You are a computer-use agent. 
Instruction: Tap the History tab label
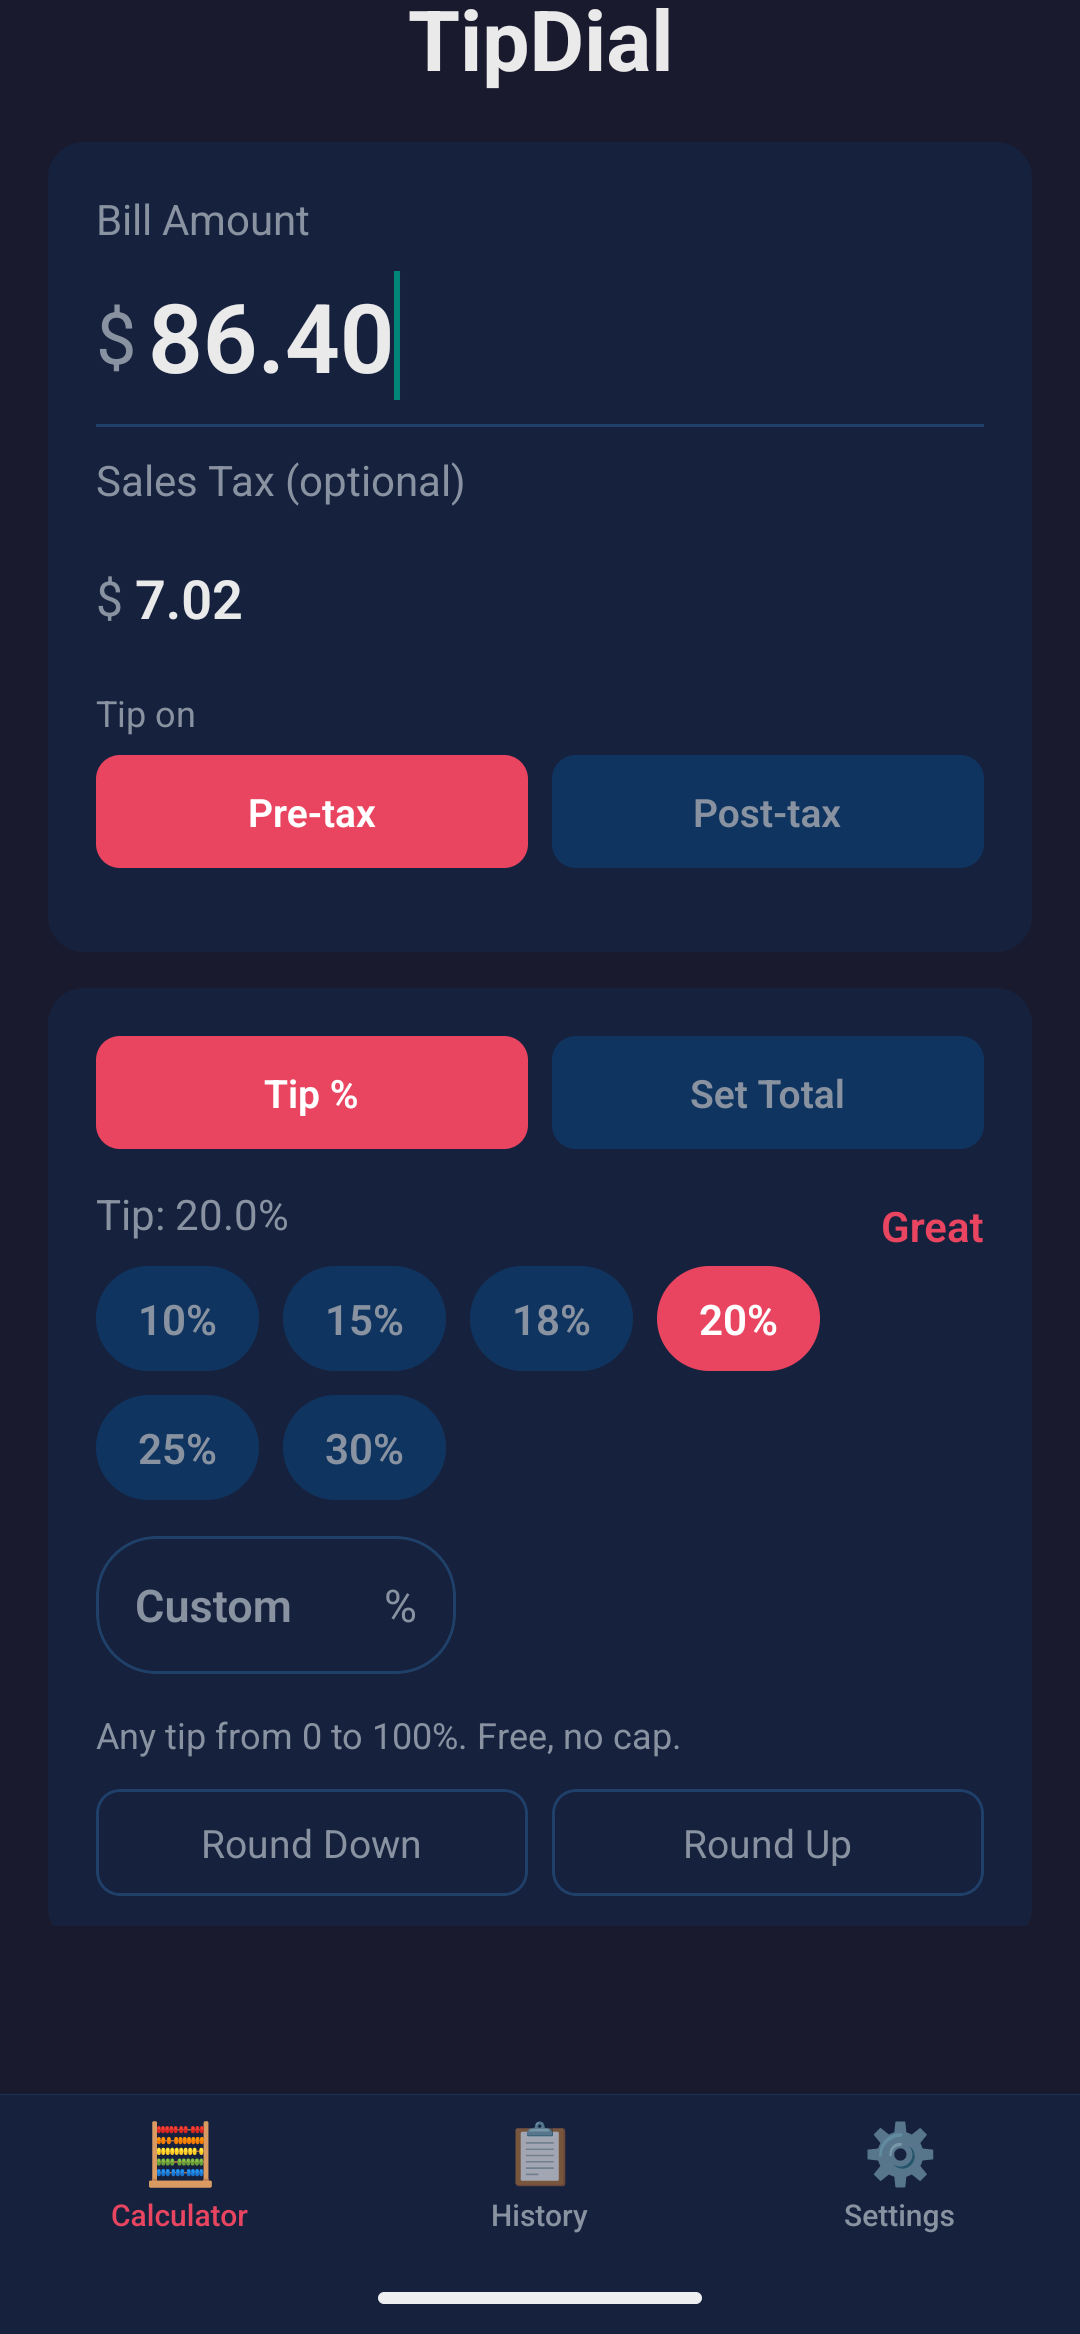540,2216
